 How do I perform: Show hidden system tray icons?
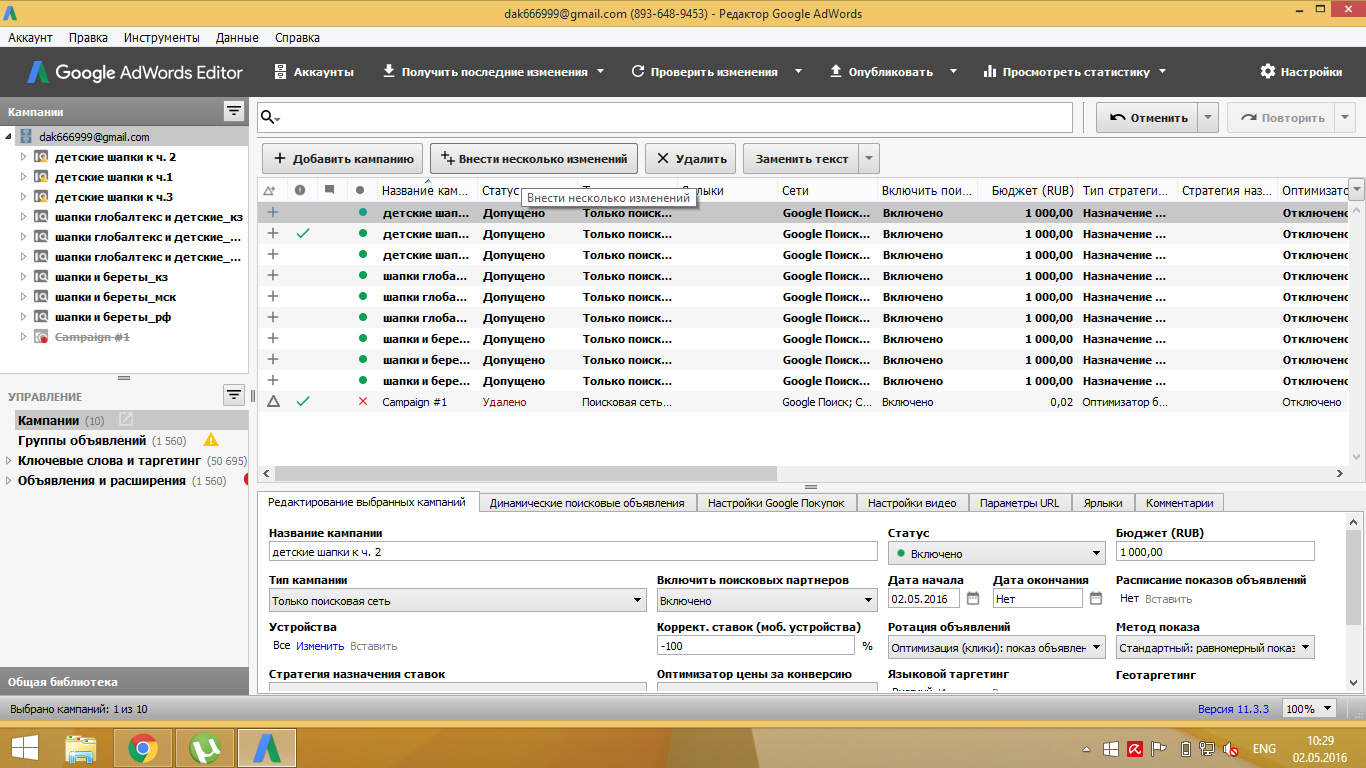coord(1085,749)
